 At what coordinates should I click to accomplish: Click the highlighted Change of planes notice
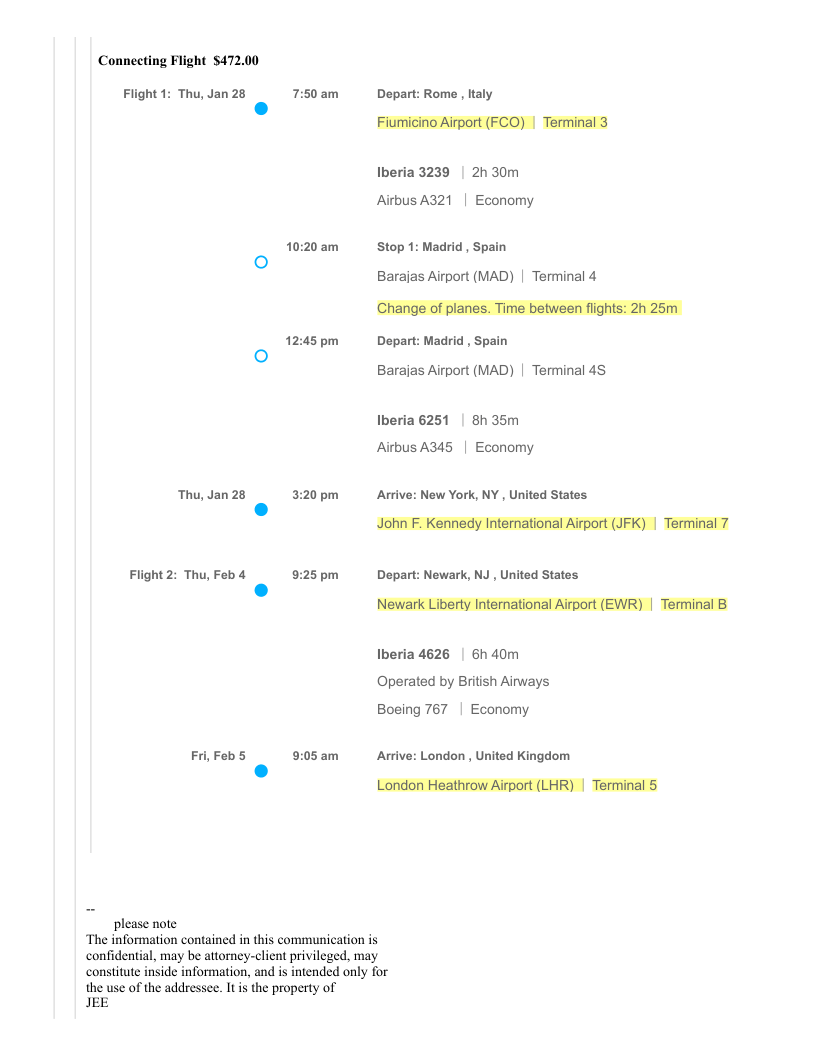[x=527, y=309]
